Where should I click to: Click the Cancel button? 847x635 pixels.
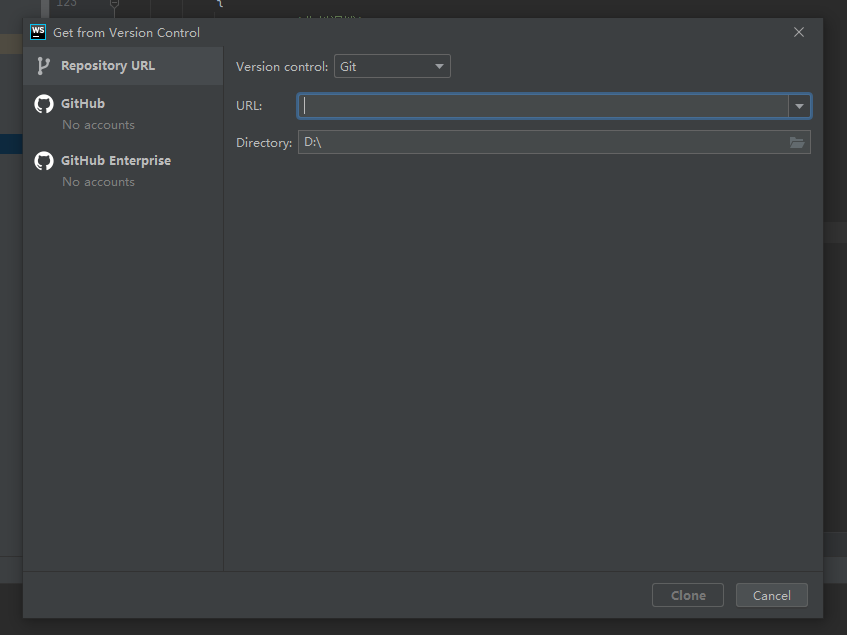coord(771,594)
